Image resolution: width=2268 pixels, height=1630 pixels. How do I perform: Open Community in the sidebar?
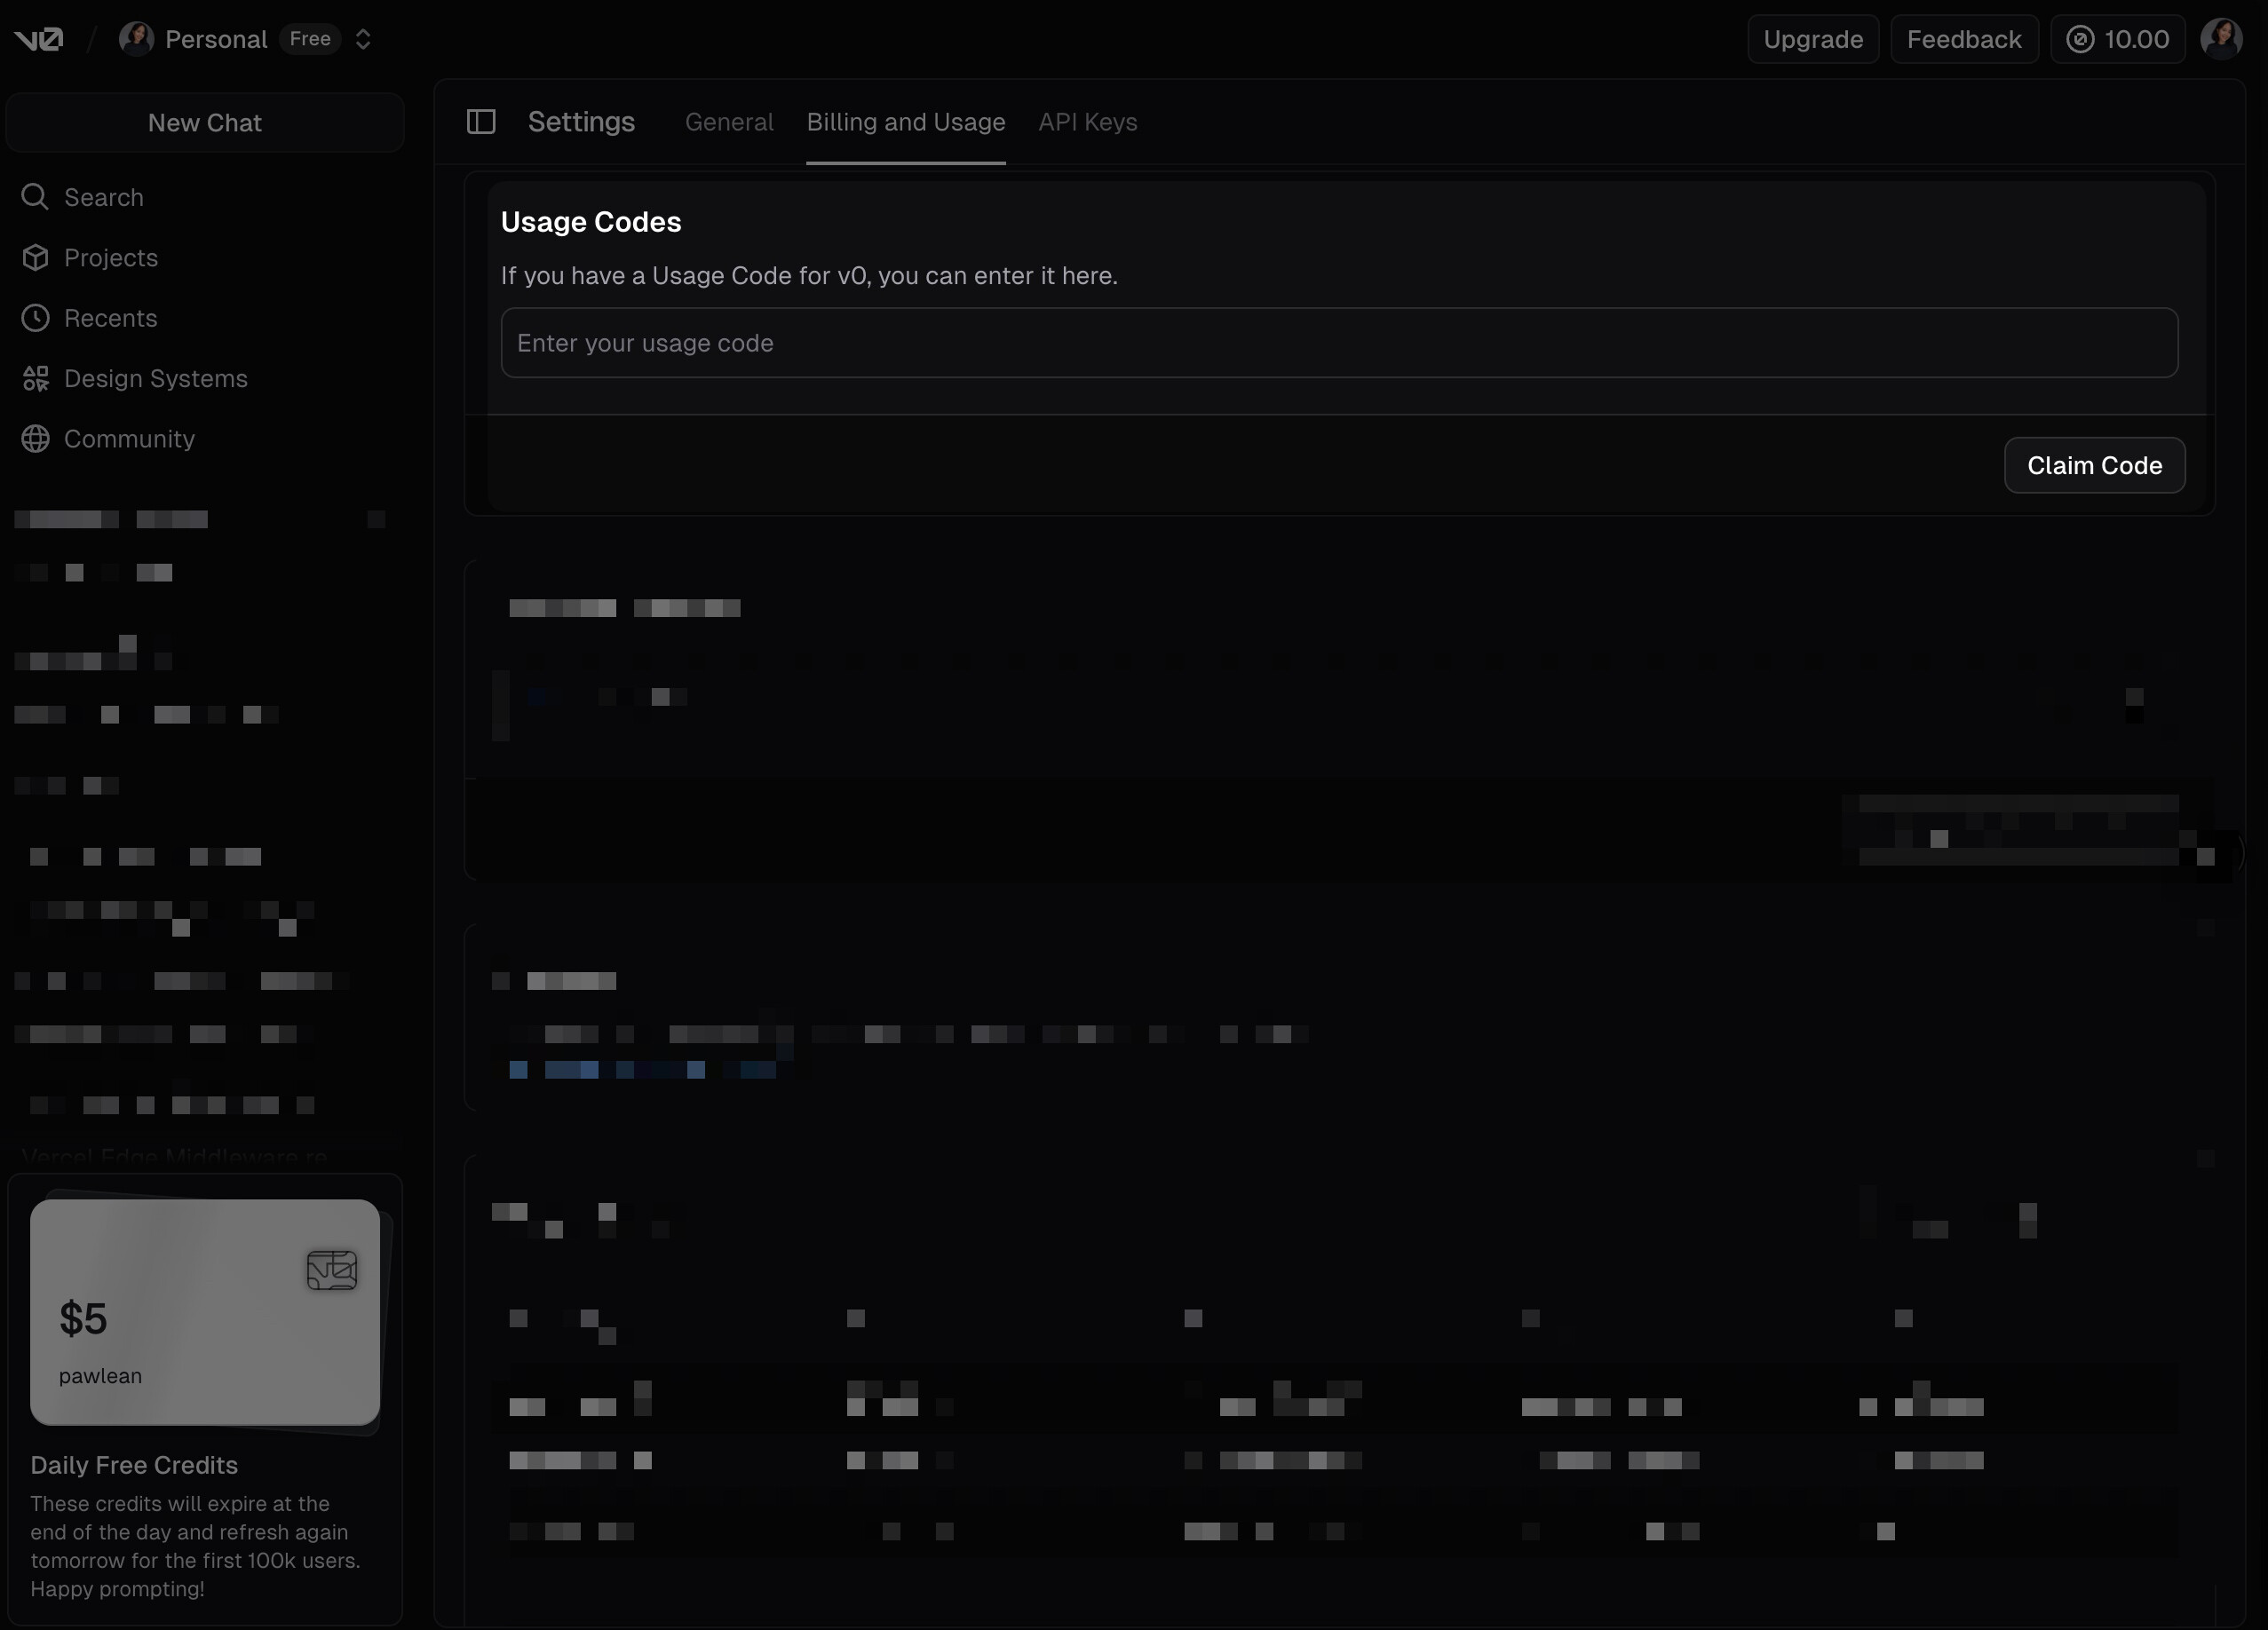coord(130,439)
